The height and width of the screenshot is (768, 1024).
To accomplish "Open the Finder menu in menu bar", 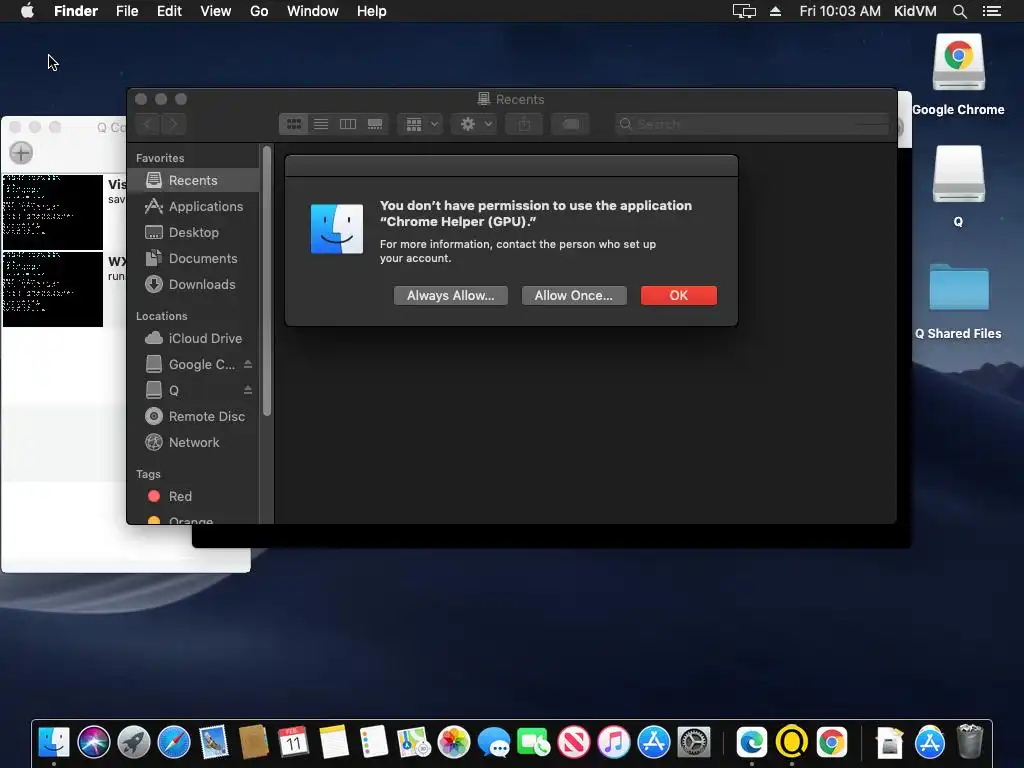I will pyautogui.click(x=76, y=11).
